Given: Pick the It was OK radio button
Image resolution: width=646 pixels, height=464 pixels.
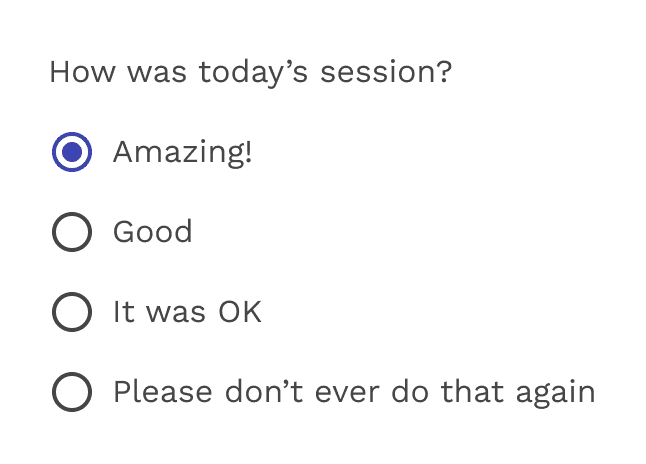Looking at the screenshot, I should point(71,313).
